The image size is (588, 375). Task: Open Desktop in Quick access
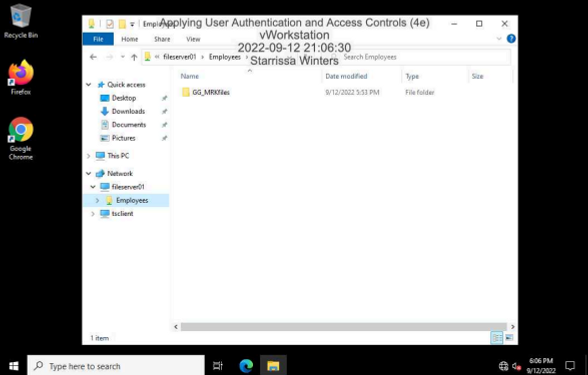pyautogui.click(x=124, y=98)
